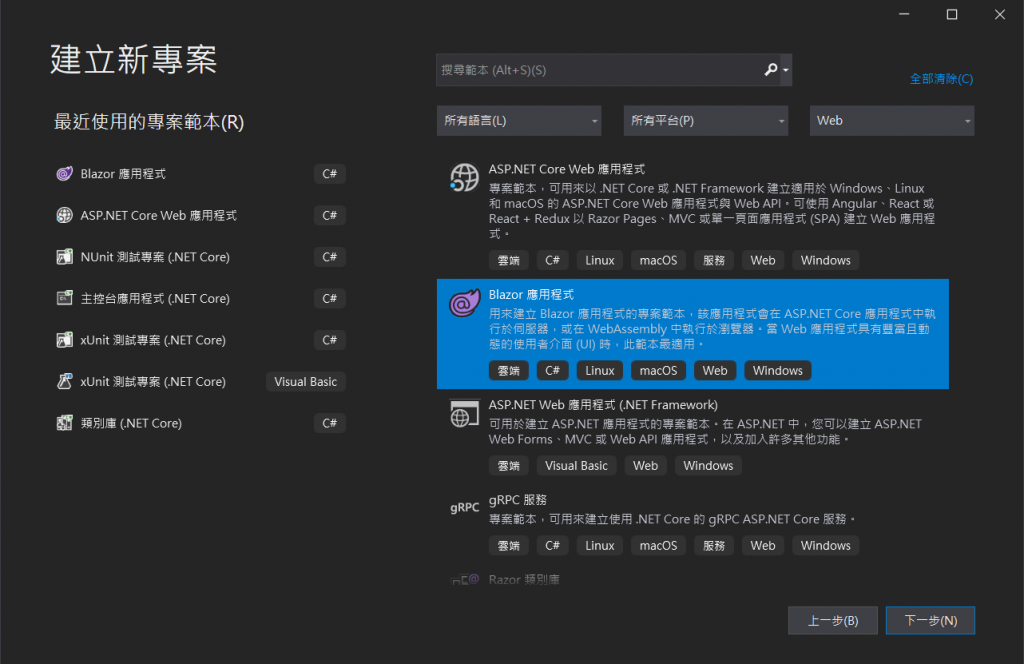Screen dimensions: 1024x664
Task: Select the gRPC service template title
Action: tap(517, 500)
